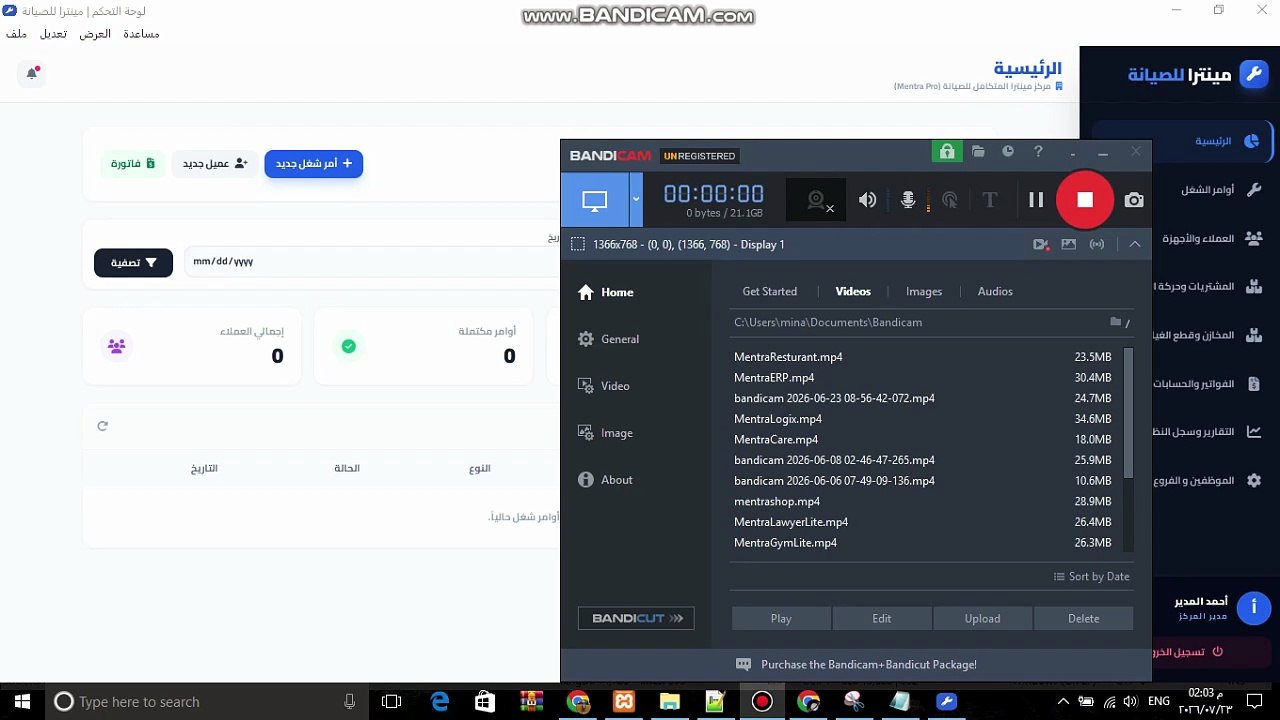Screen dimensions: 1280x720
Task: Toggle the text overlay T icon in Bandicam
Action: tap(990, 200)
